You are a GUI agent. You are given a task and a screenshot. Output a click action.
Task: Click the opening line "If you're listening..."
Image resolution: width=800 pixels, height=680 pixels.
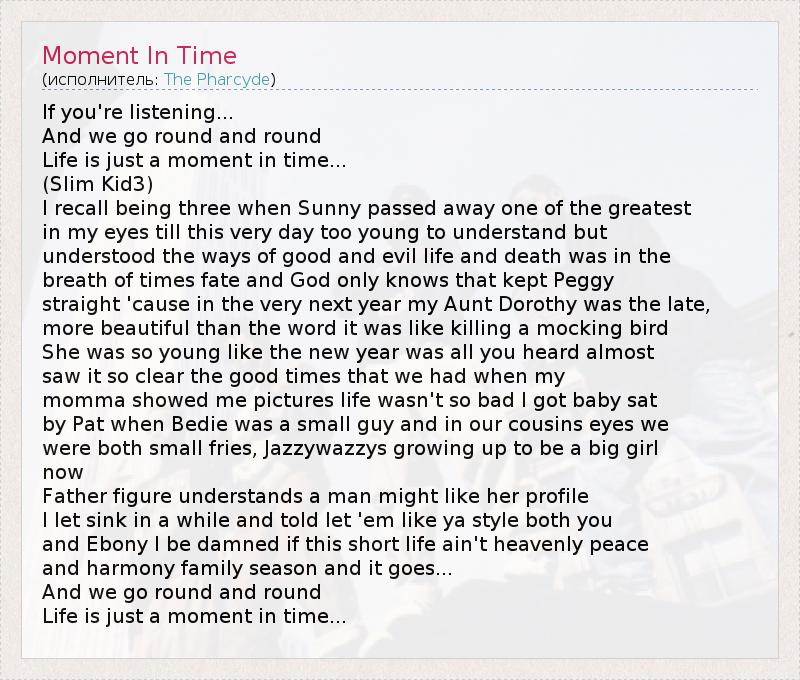click(138, 111)
